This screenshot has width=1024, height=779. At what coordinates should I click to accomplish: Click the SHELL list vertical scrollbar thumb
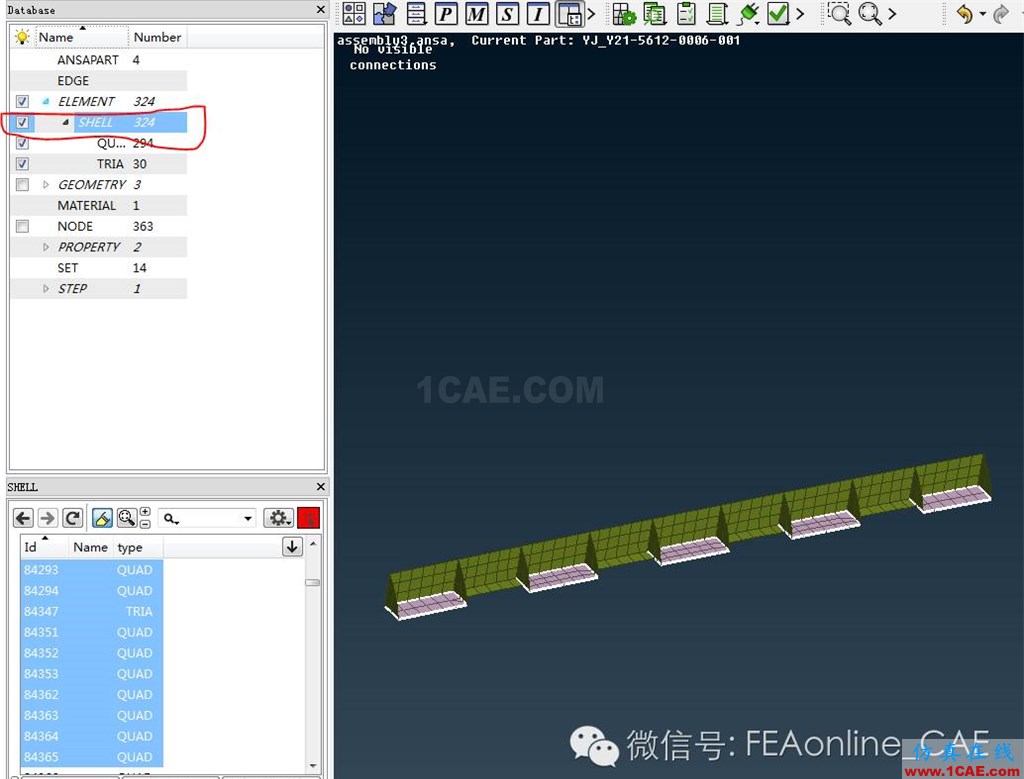[x=313, y=582]
